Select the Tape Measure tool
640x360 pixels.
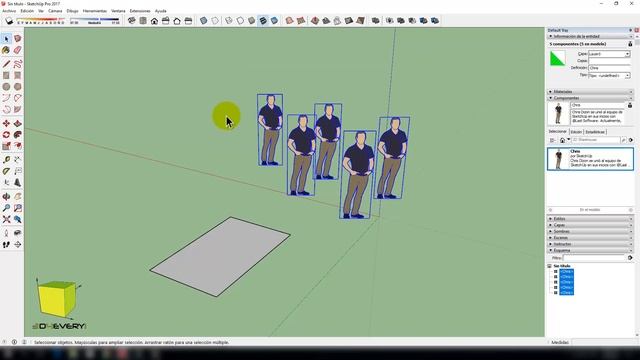pyautogui.click(x=6, y=160)
